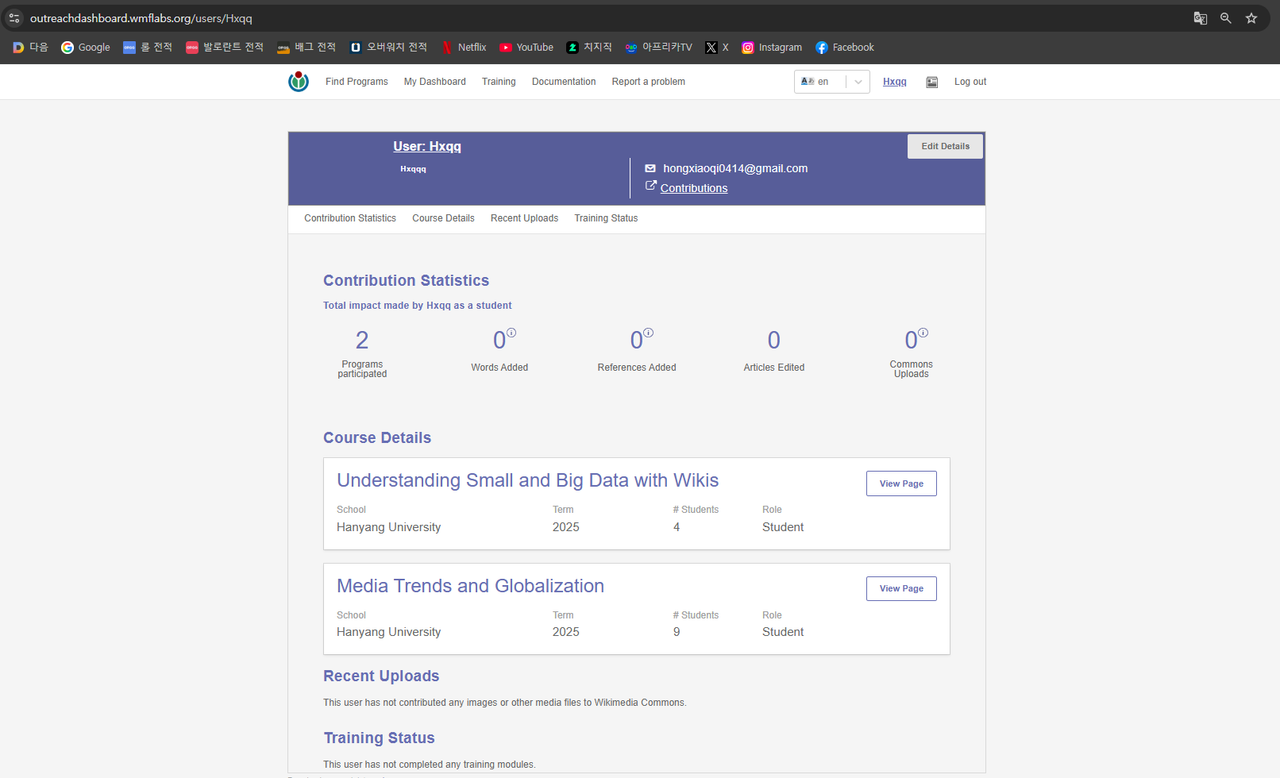Open the Facebook bookmark
This screenshot has width=1280, height=778.
(x=844, y=47)
